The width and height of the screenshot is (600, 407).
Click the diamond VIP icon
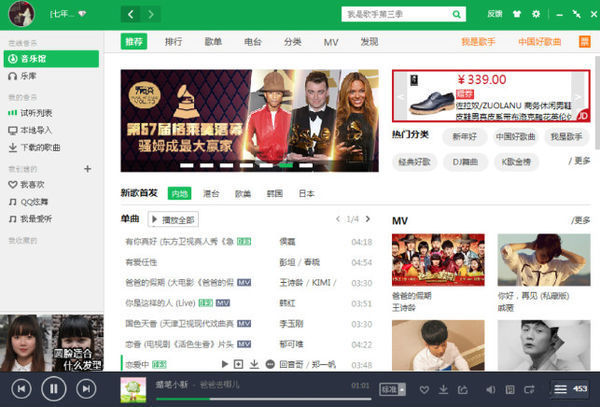(82, 14)
